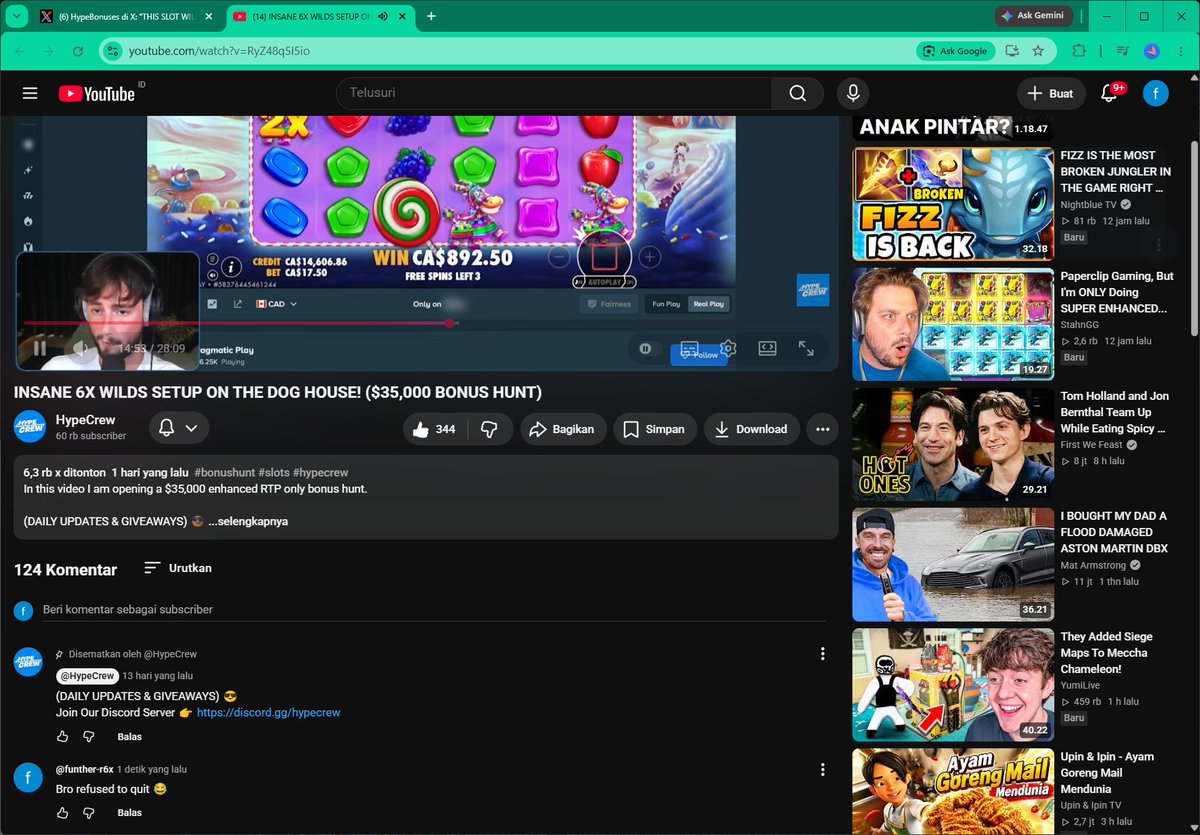1200x835 pixels.
Task: Open the 'FIZZ IS BACK' video thumbnail
Action: point(953,204)
